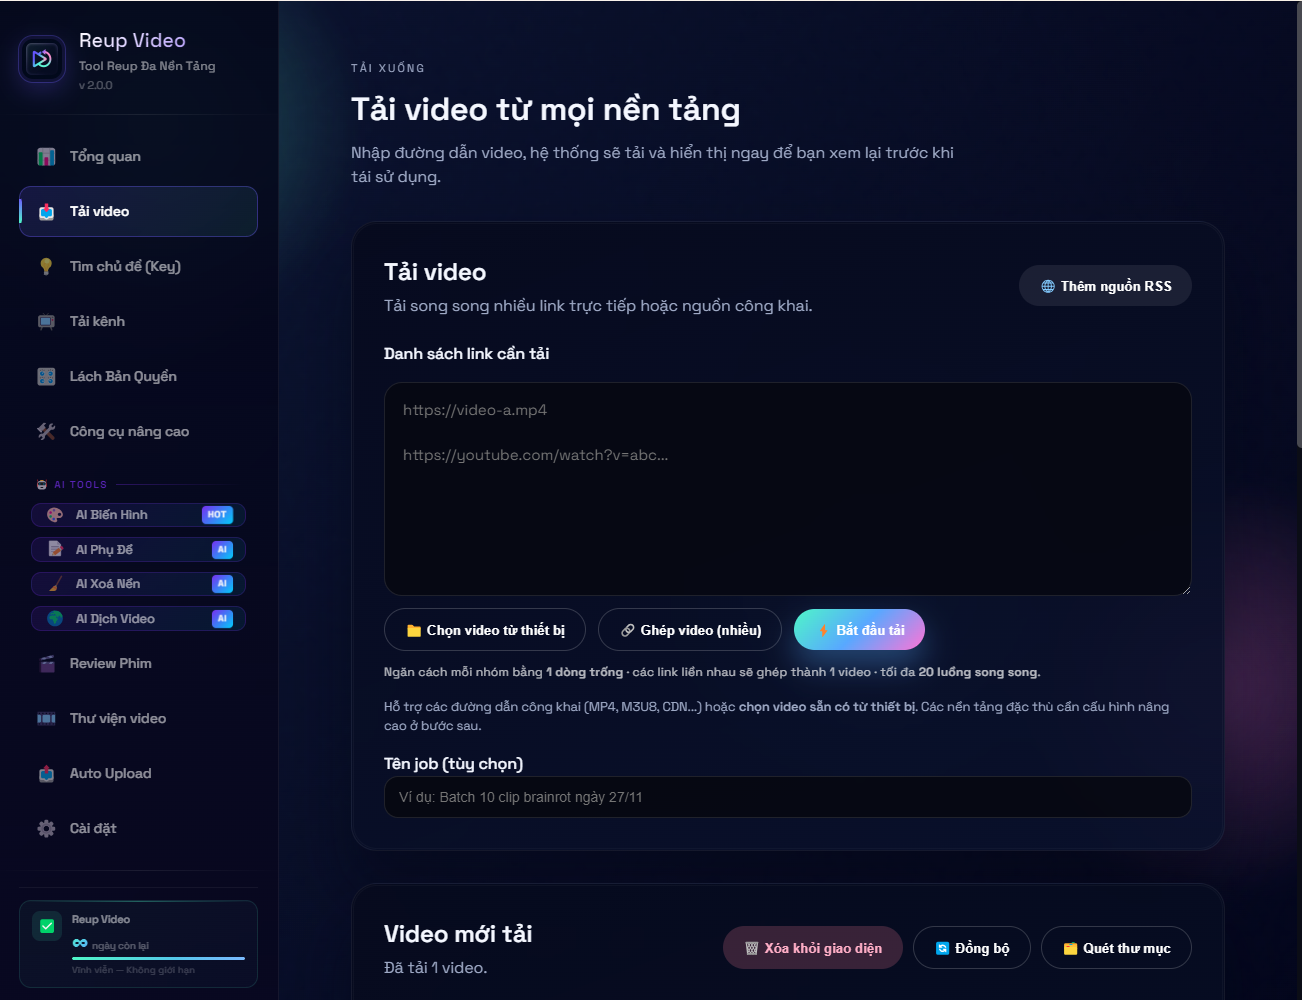
Task: Click the Đồng bộ sync button
Action: (x=972, y=948)
